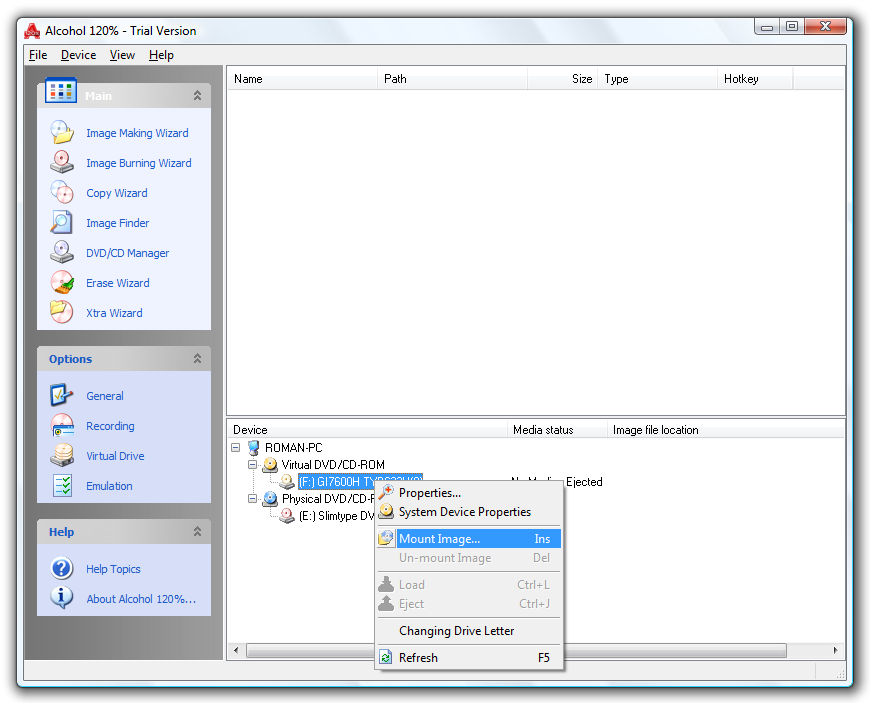Viewport: 870px width, 703px height.
Task: Click the About Alcohol 120% info icon
Action: pyautogui.click(x=62, y=598)
